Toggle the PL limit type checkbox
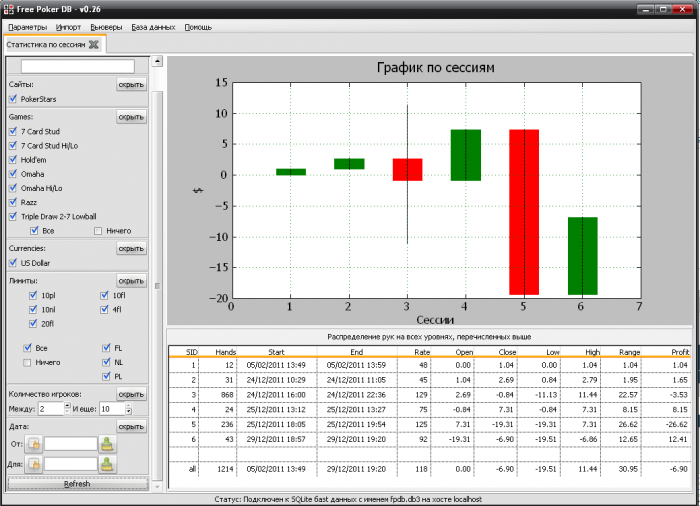 (106, 376)
